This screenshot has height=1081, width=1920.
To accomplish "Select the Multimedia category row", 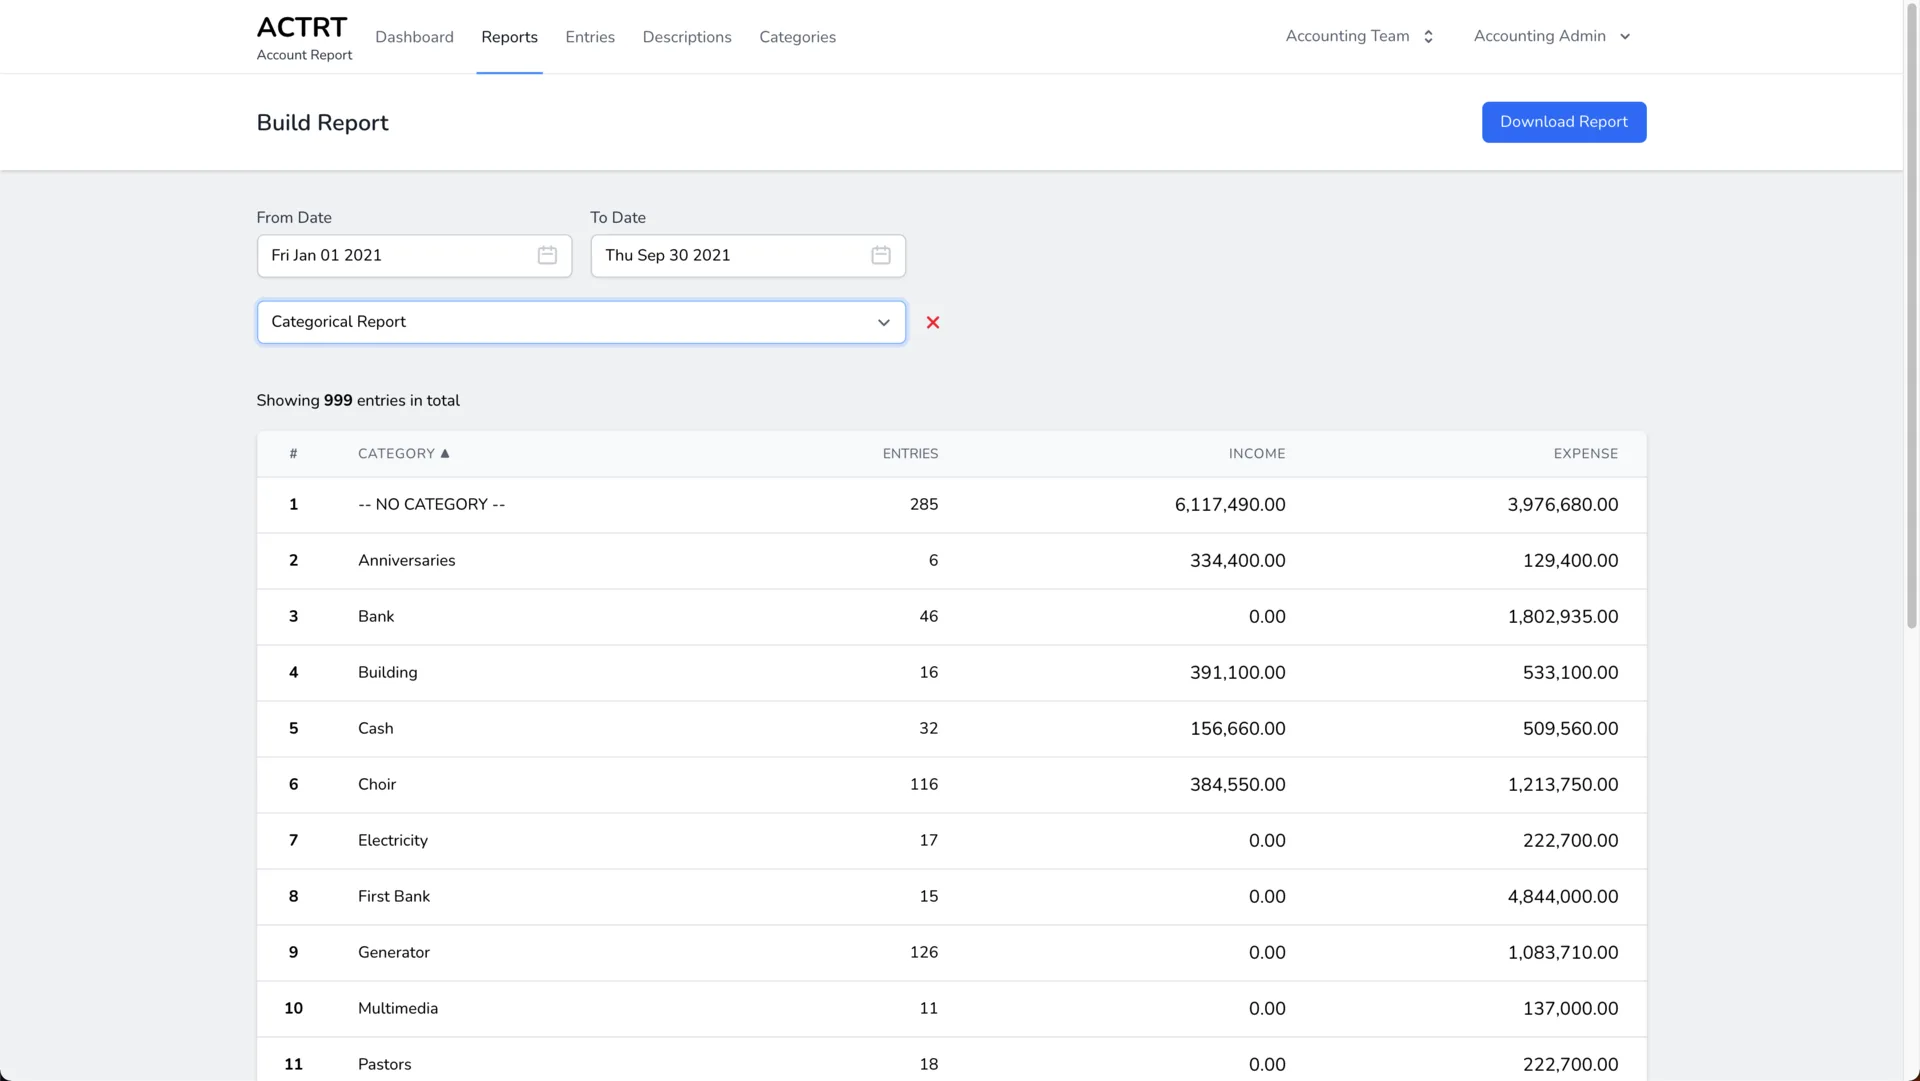I will [x=951, y=1009].
